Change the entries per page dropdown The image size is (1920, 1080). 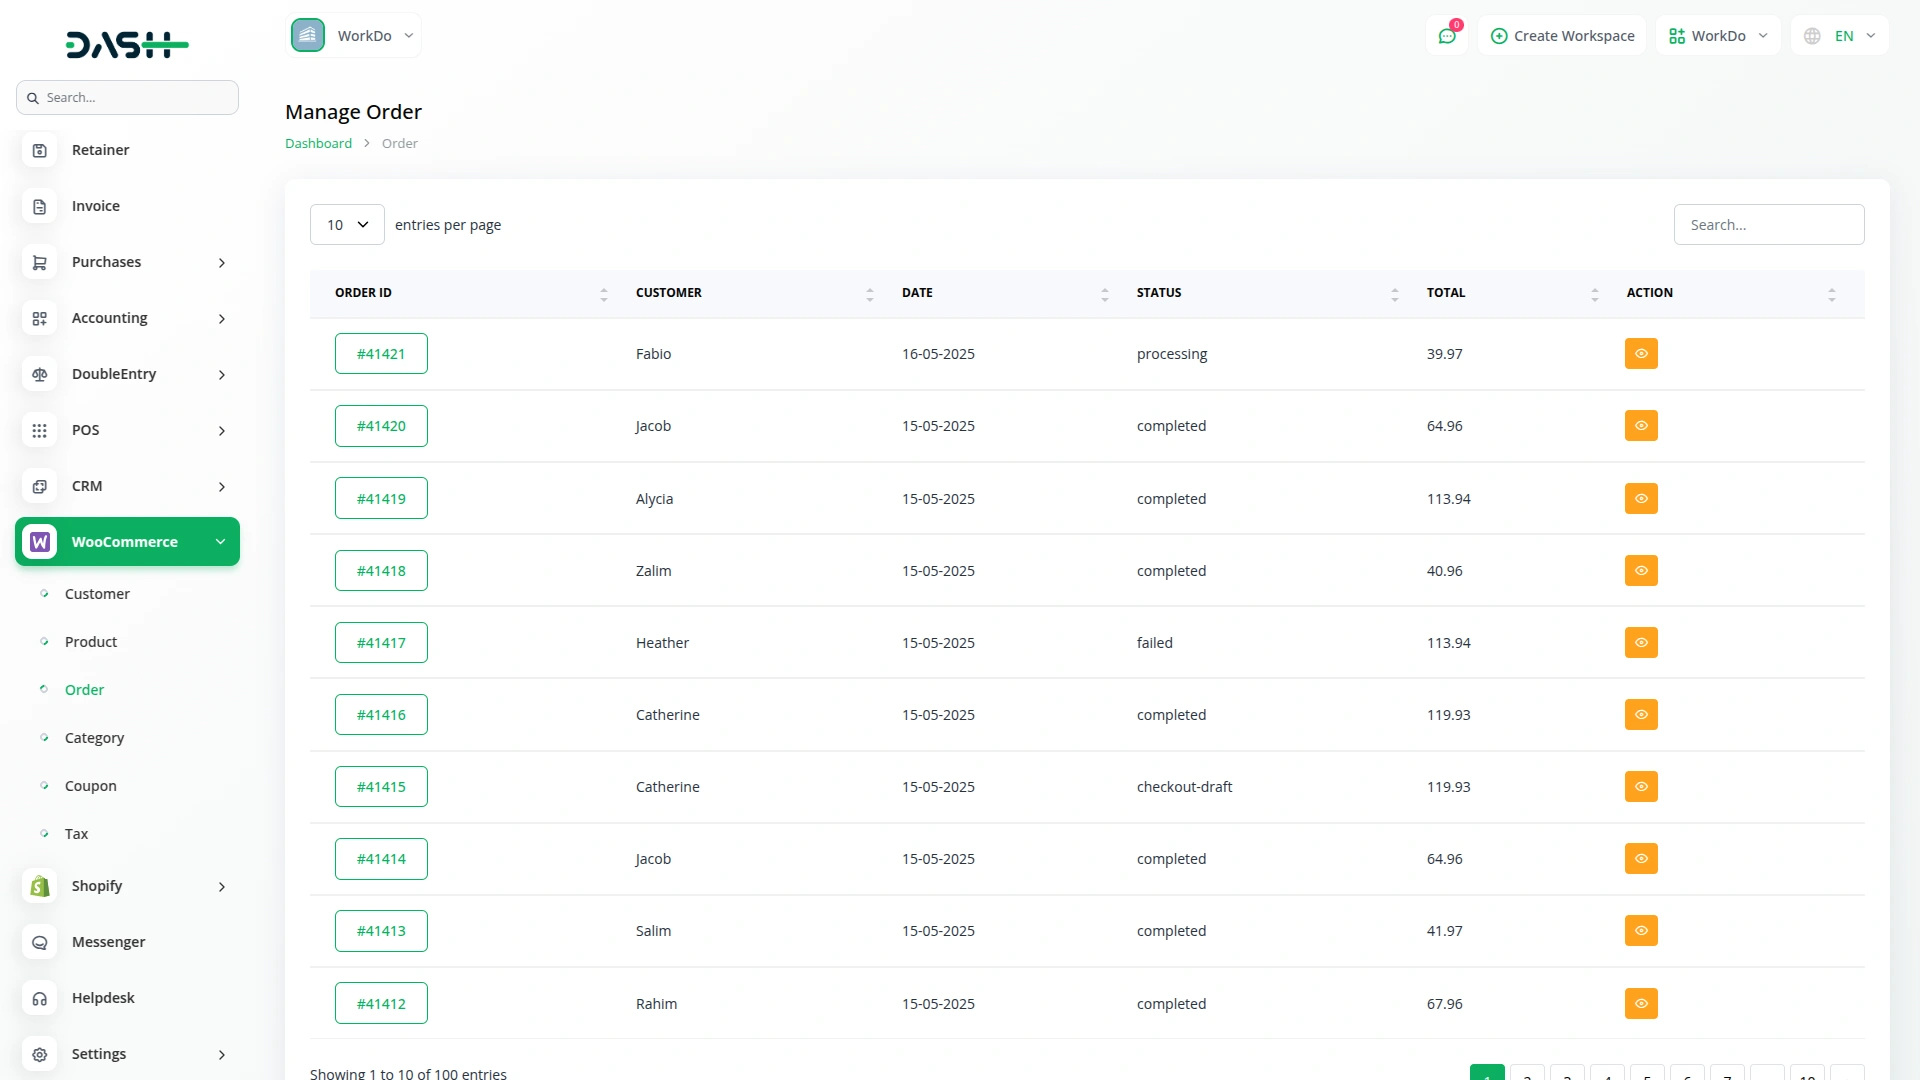coord(346,224)
